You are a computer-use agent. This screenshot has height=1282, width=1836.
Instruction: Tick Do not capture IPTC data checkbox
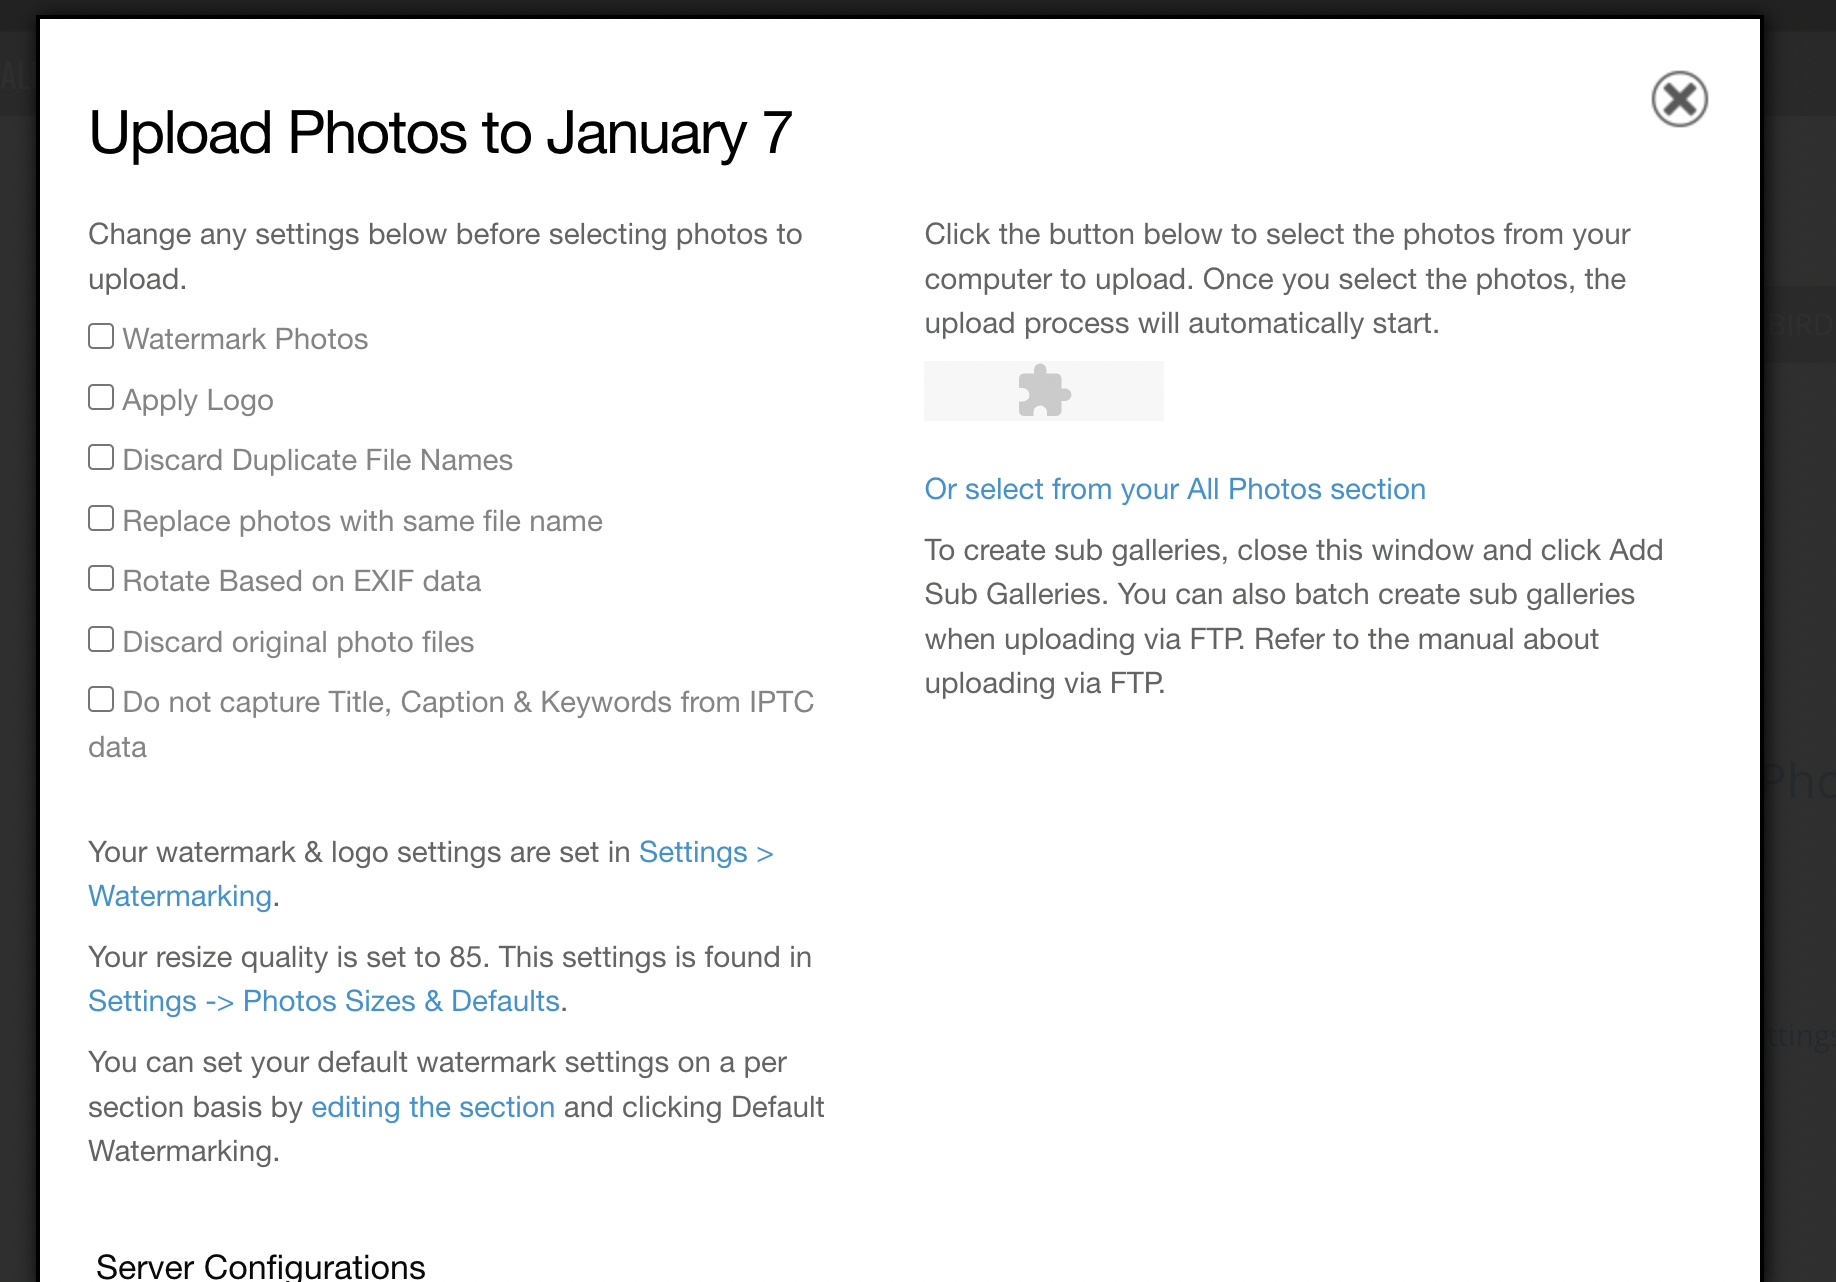pyautogui.click(x=101, y=699)
